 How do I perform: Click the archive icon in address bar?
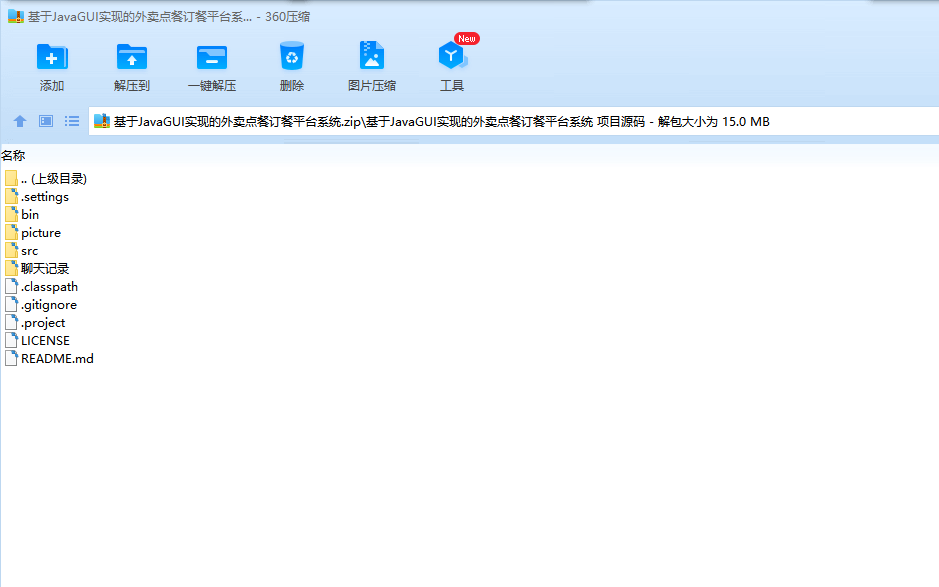click(102, 121)
